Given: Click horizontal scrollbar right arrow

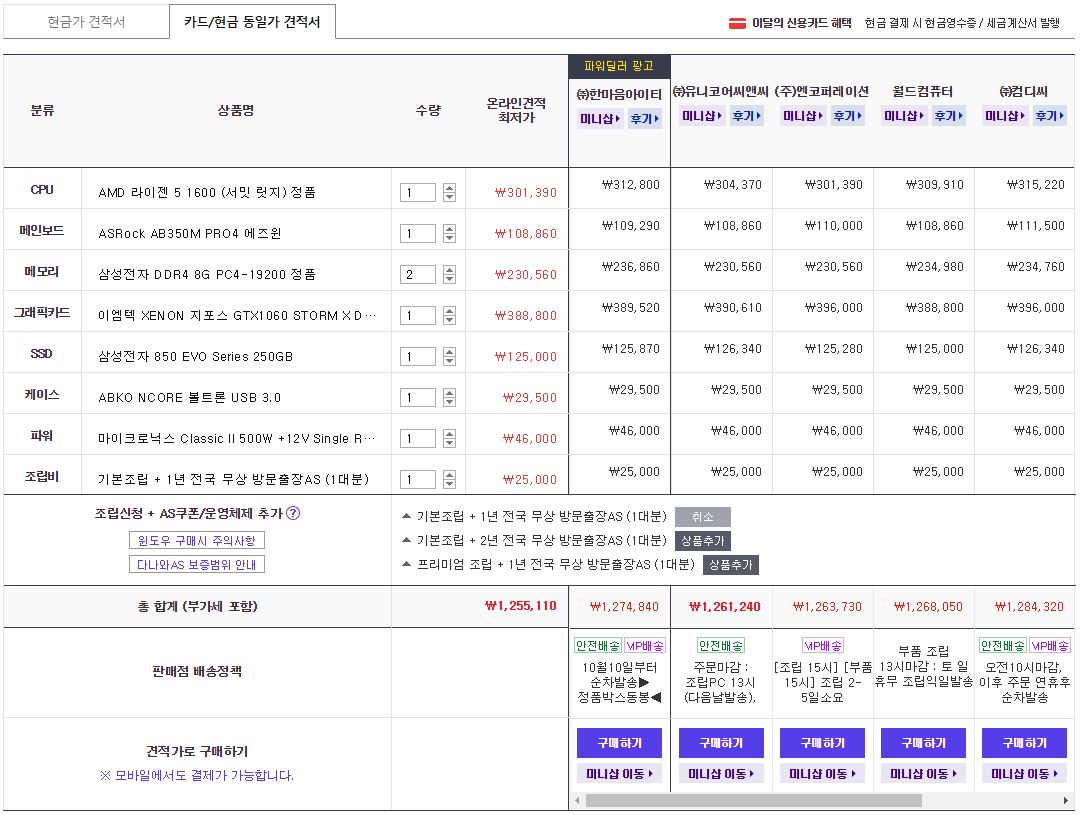Looking at the screenshot, I should pyautogui.click(x=1065, y=800).
